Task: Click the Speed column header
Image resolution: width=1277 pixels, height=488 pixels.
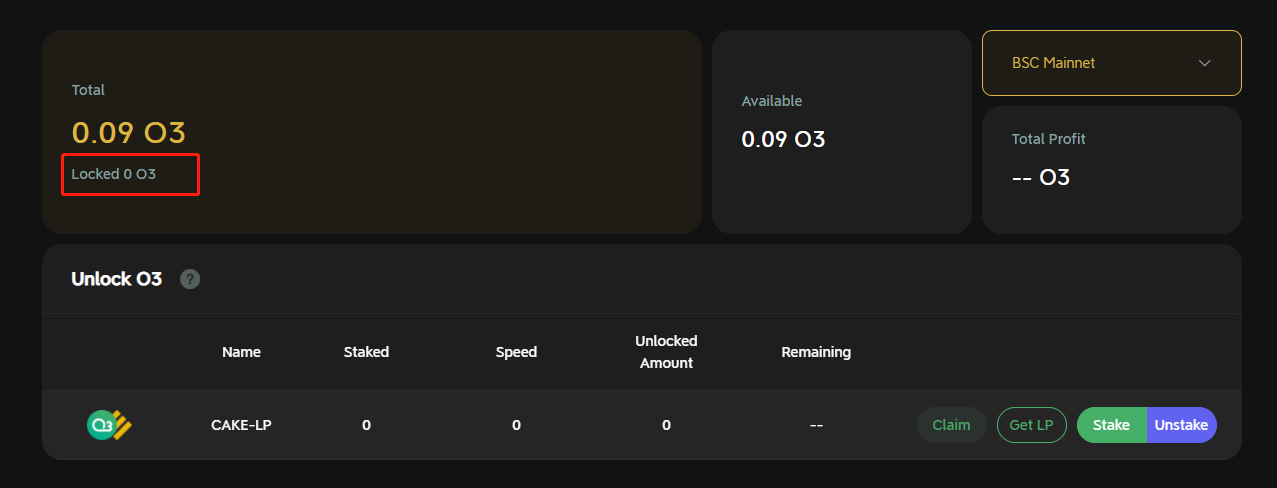Action: point(516,352)
